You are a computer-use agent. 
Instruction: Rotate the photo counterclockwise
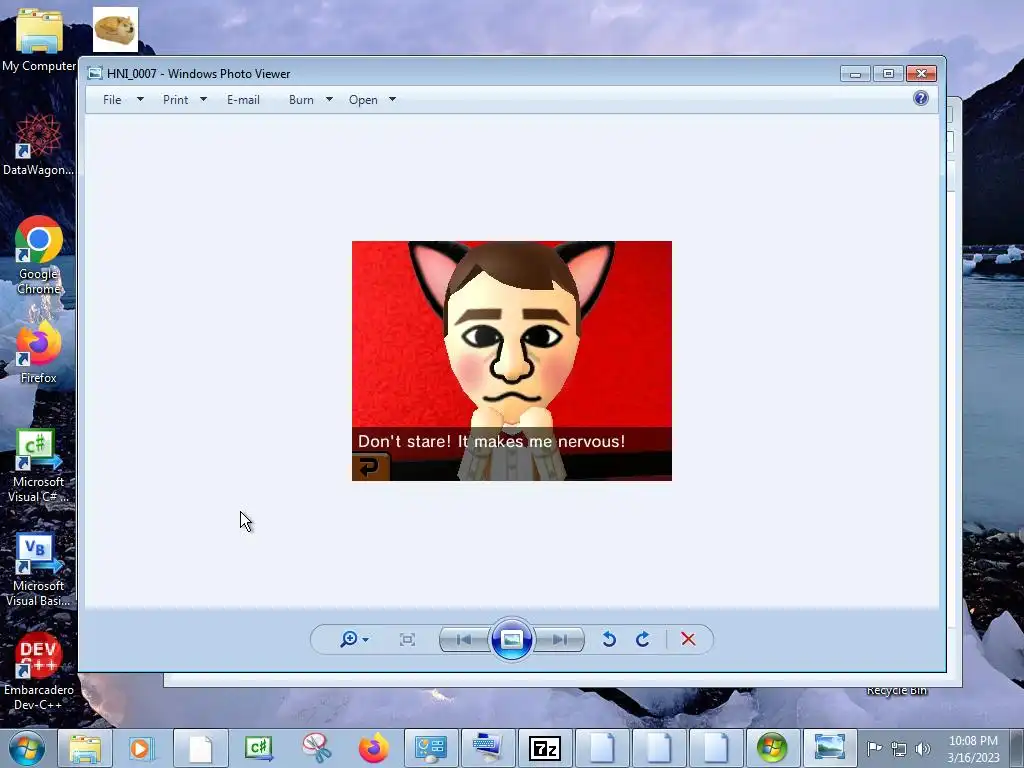click(x=609, y=639)
